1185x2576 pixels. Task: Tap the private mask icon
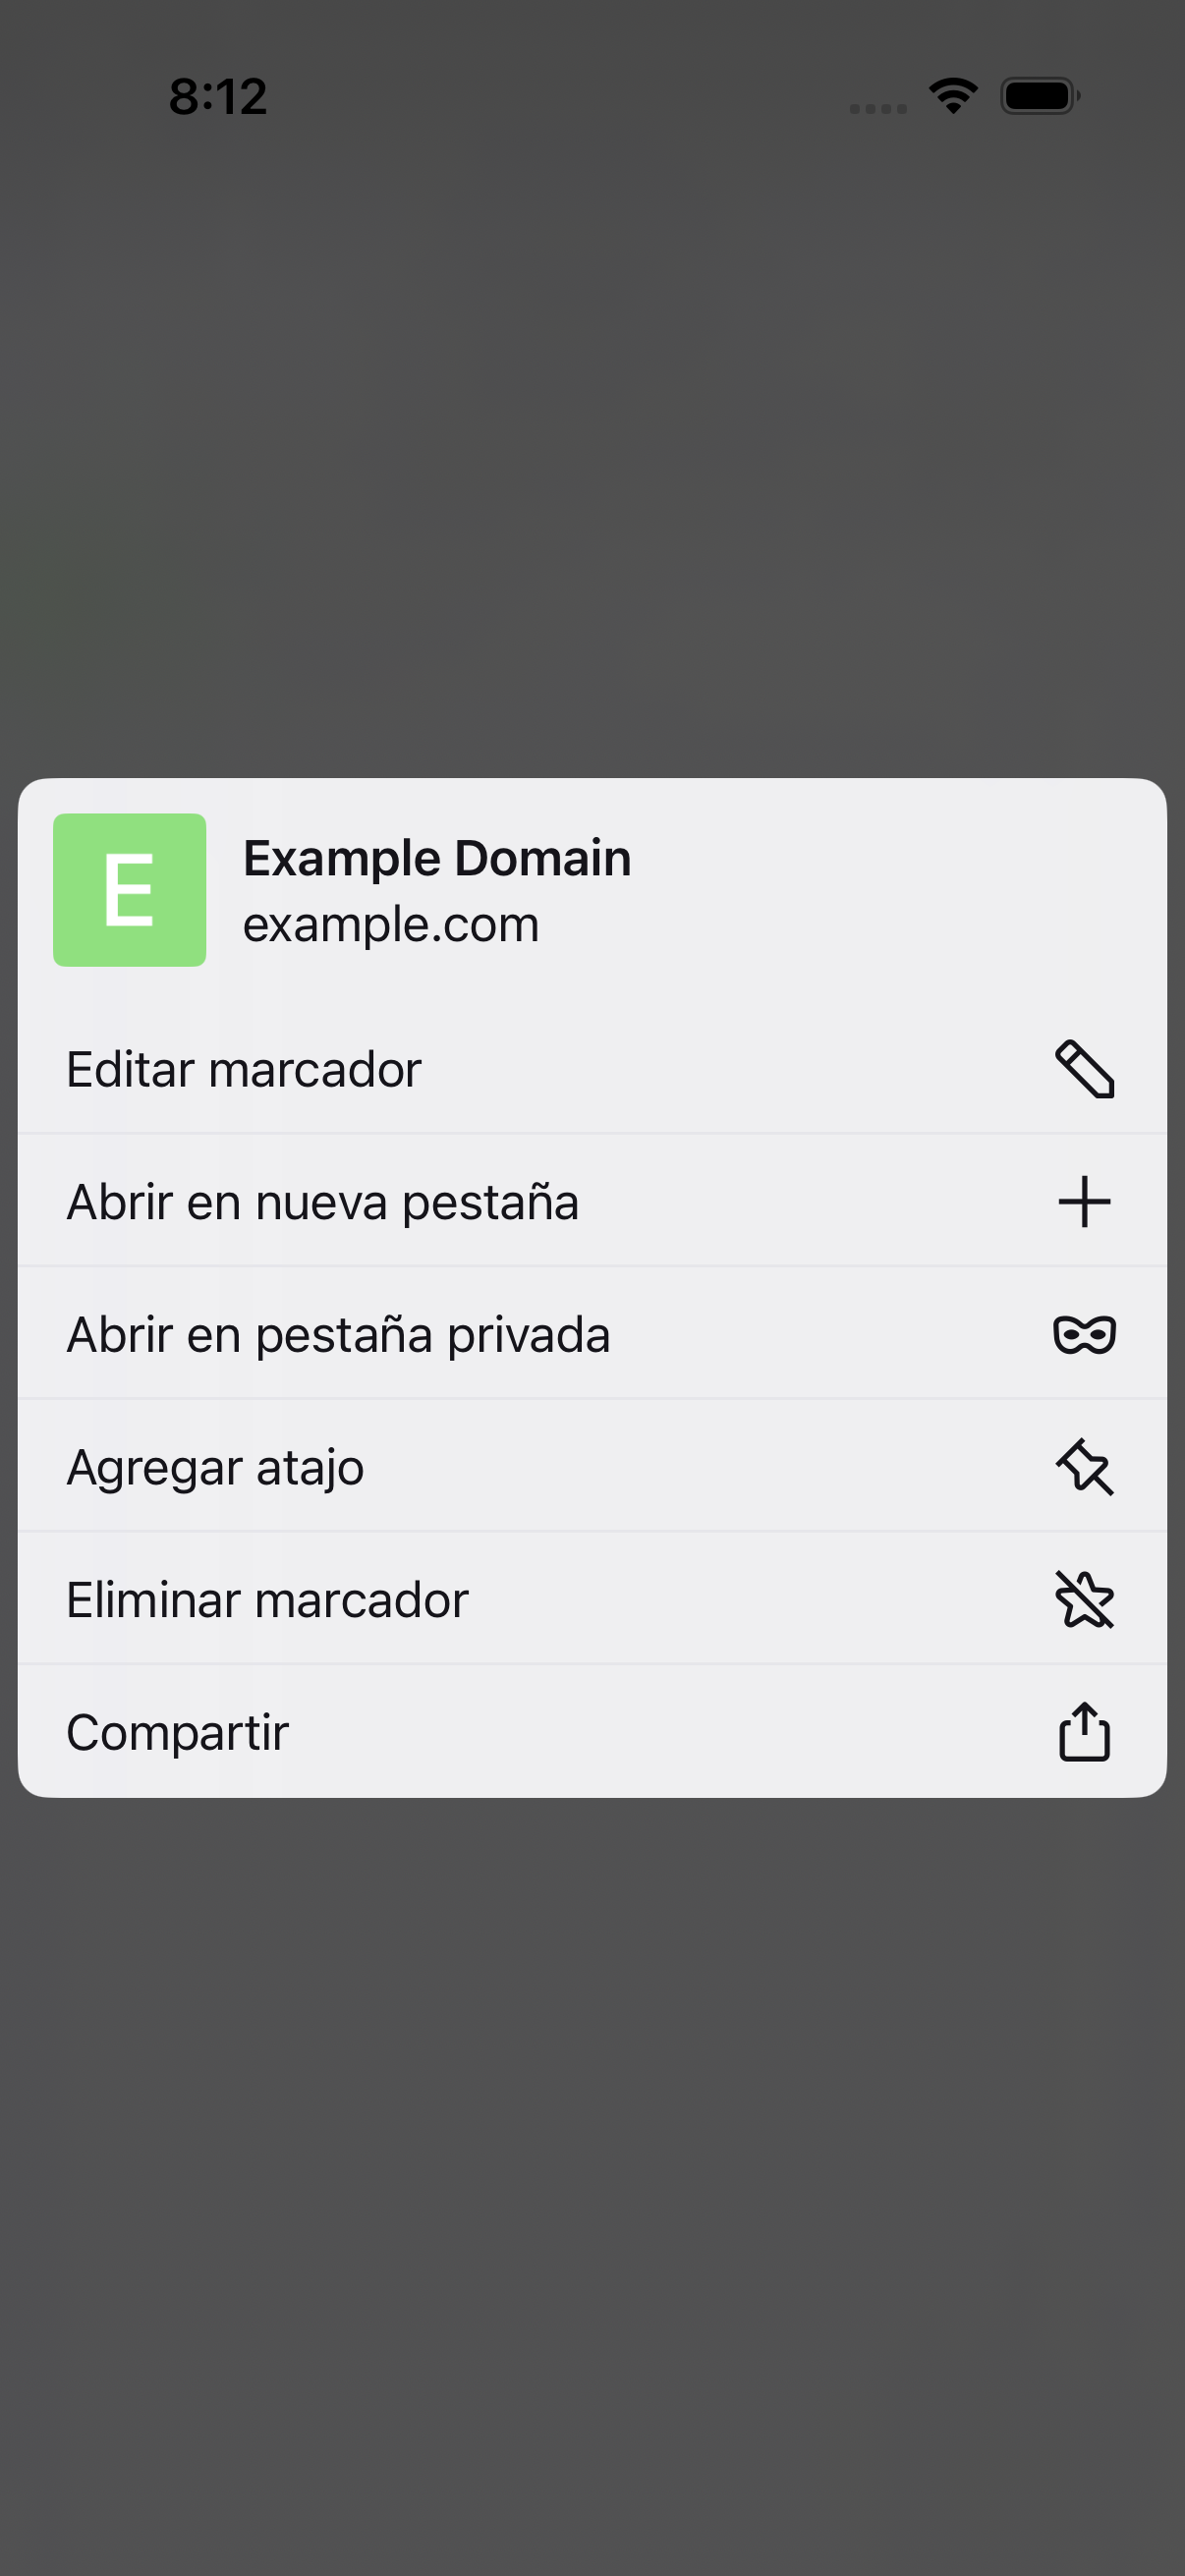(1084, 1334)
